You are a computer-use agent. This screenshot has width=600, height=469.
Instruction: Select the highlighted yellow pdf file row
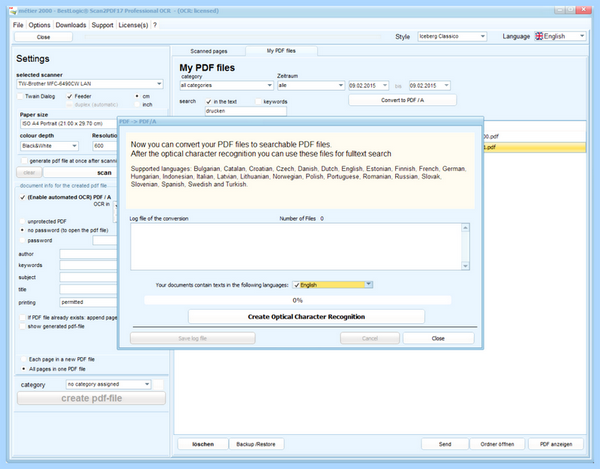[x=535, y=147]
